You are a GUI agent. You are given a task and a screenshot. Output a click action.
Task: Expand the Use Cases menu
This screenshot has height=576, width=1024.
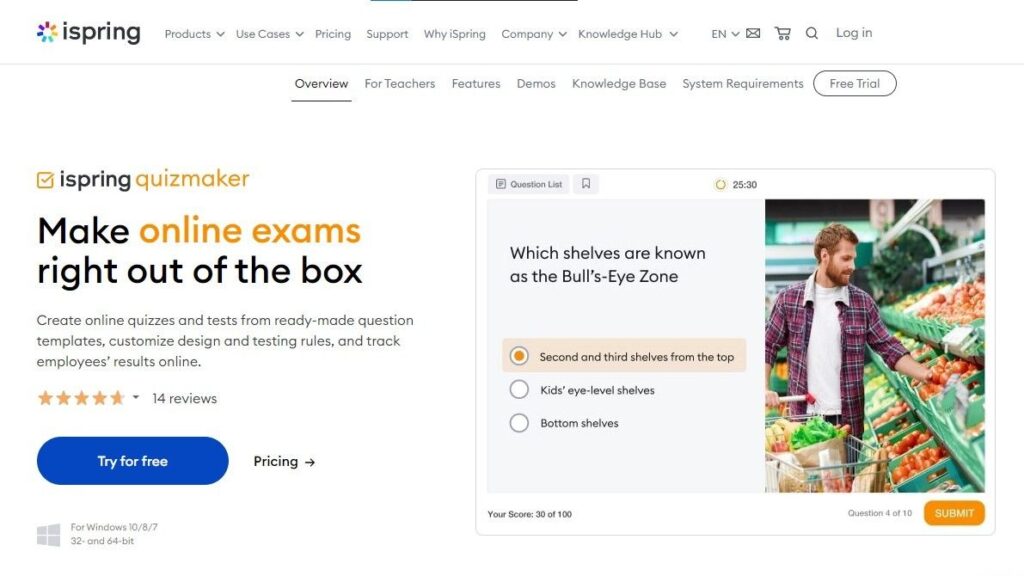269,34
